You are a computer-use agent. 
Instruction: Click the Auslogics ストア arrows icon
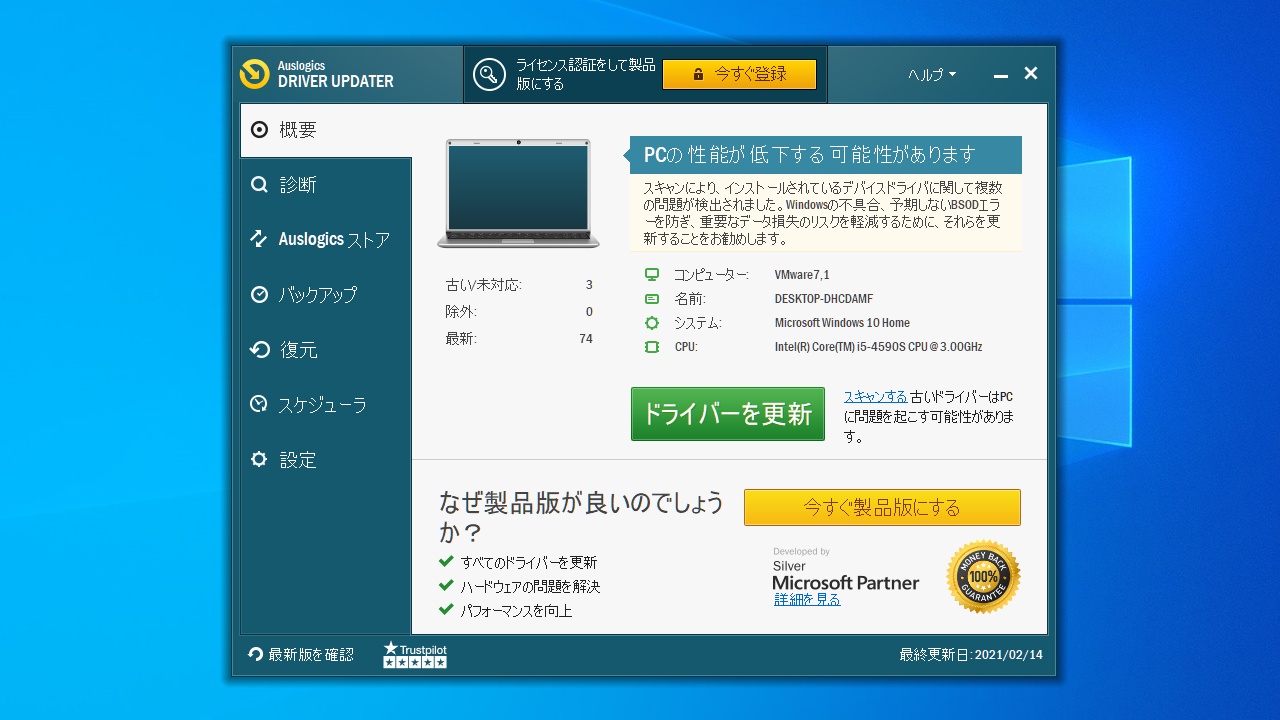tap(259, 239)
